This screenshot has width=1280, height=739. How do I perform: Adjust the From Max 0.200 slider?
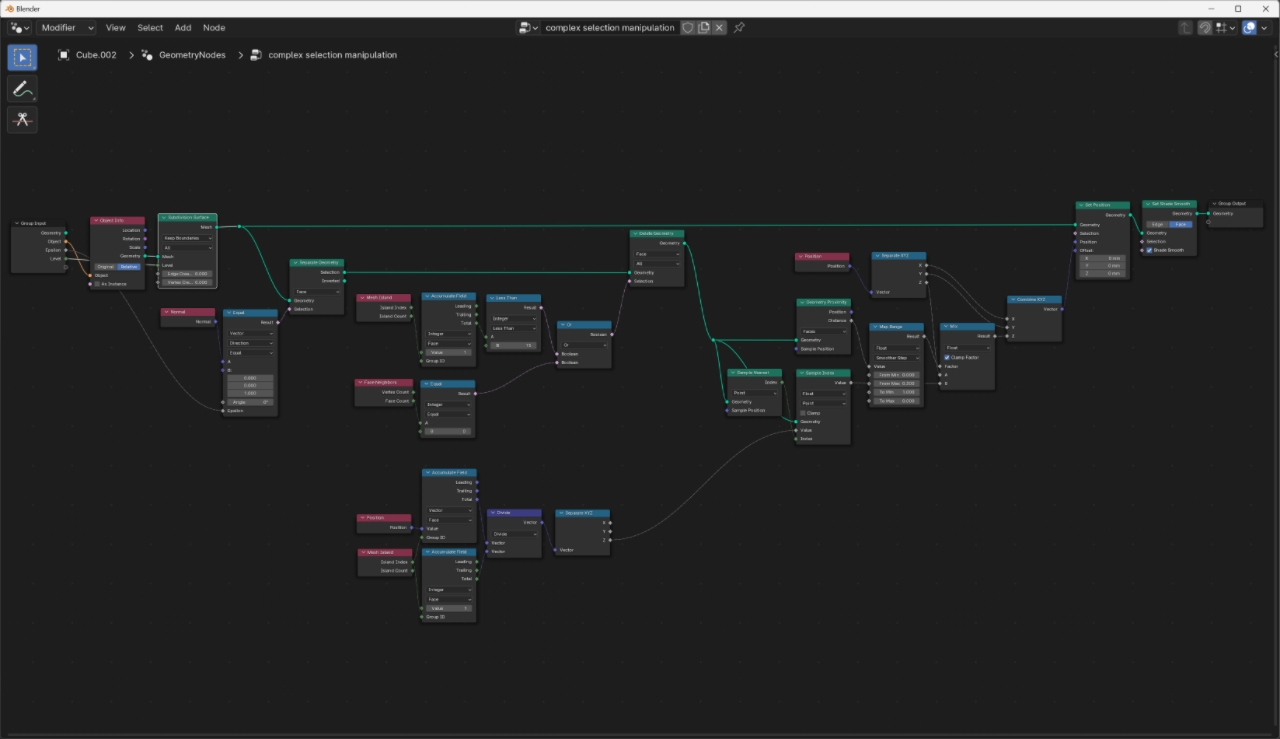(x=896, y=383)
